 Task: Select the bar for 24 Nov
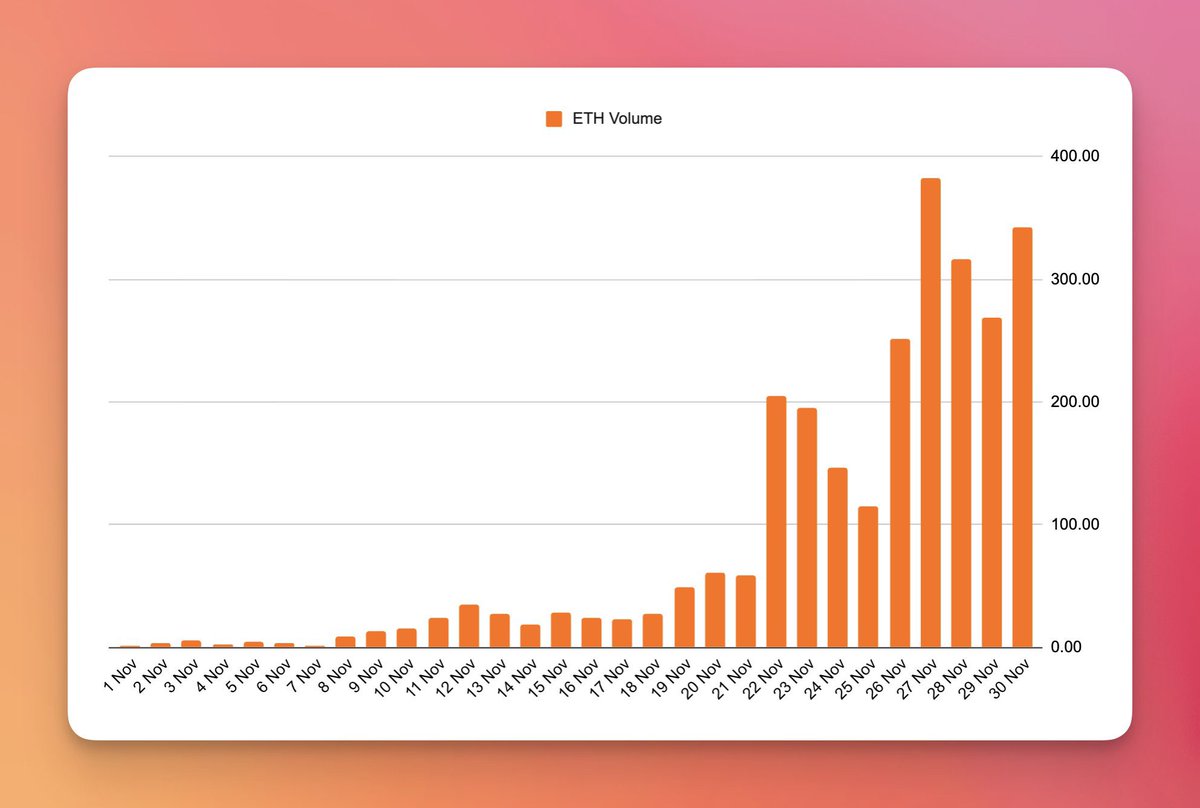click(838, 557)
